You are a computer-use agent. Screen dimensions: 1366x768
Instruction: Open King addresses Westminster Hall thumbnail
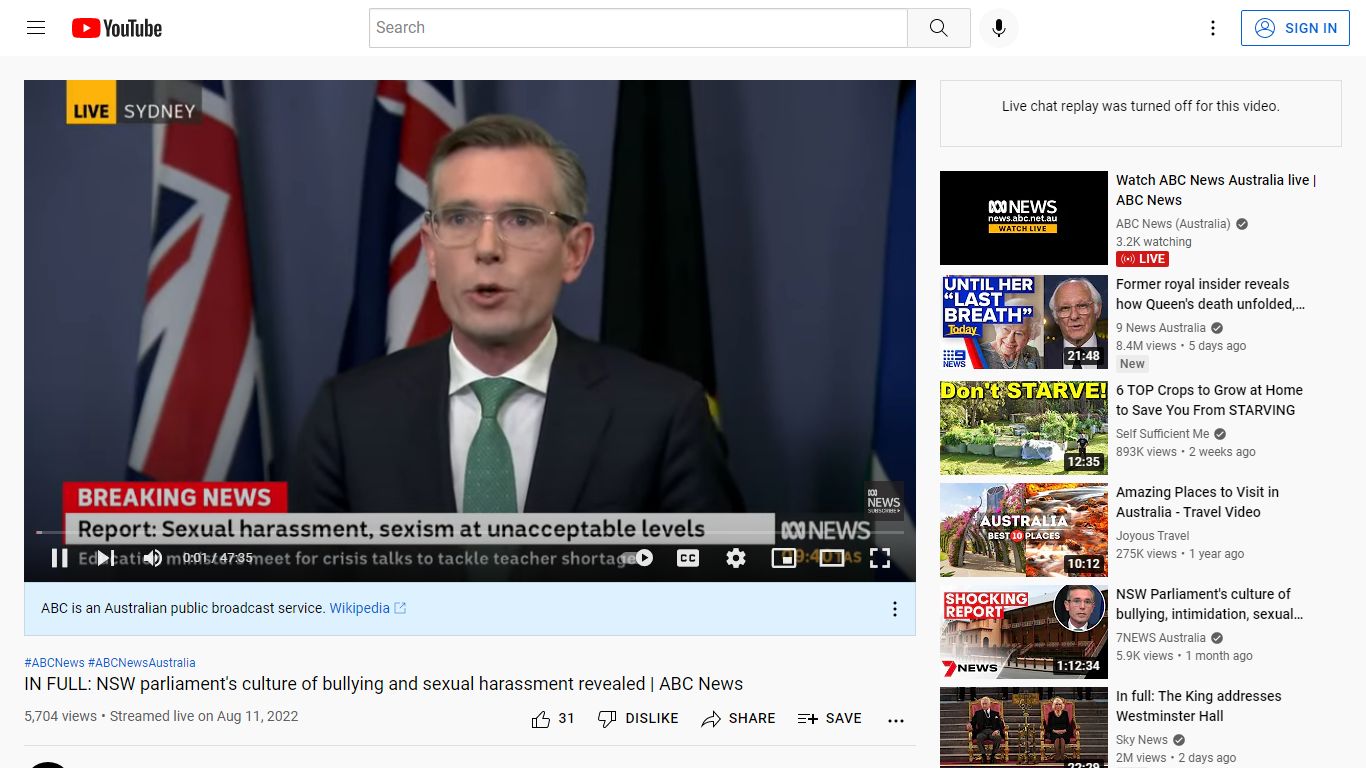pyautogui.click(x=1024, y=727)
